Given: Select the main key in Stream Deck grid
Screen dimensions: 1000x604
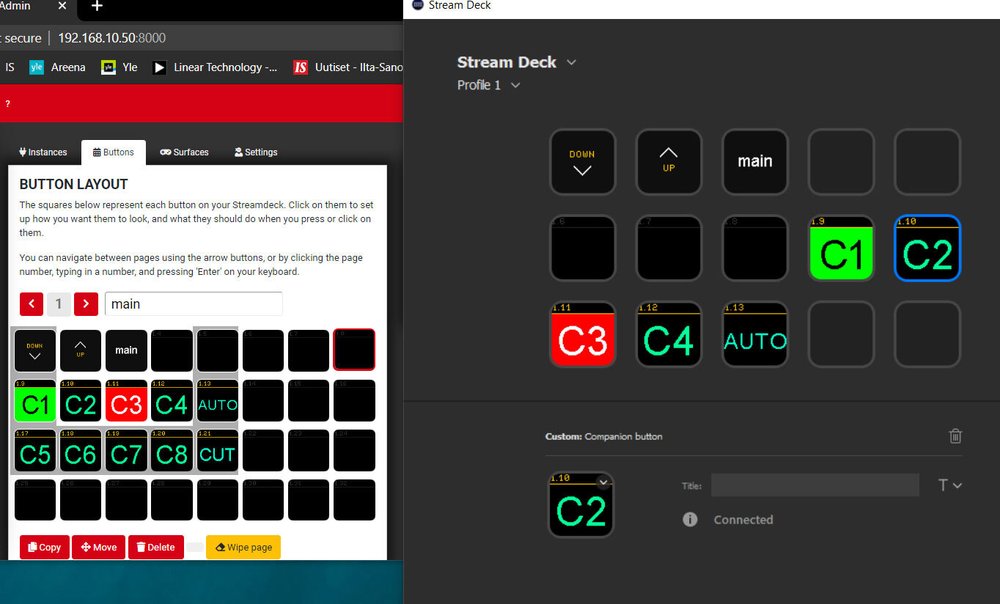Looking at the screenshot, I should 755,162.
